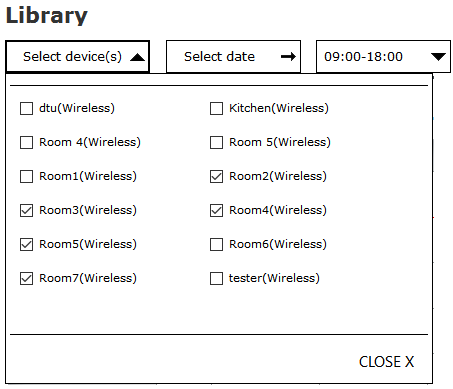Collapse the Select device(s) dropdown arrow

click(137, 57)
